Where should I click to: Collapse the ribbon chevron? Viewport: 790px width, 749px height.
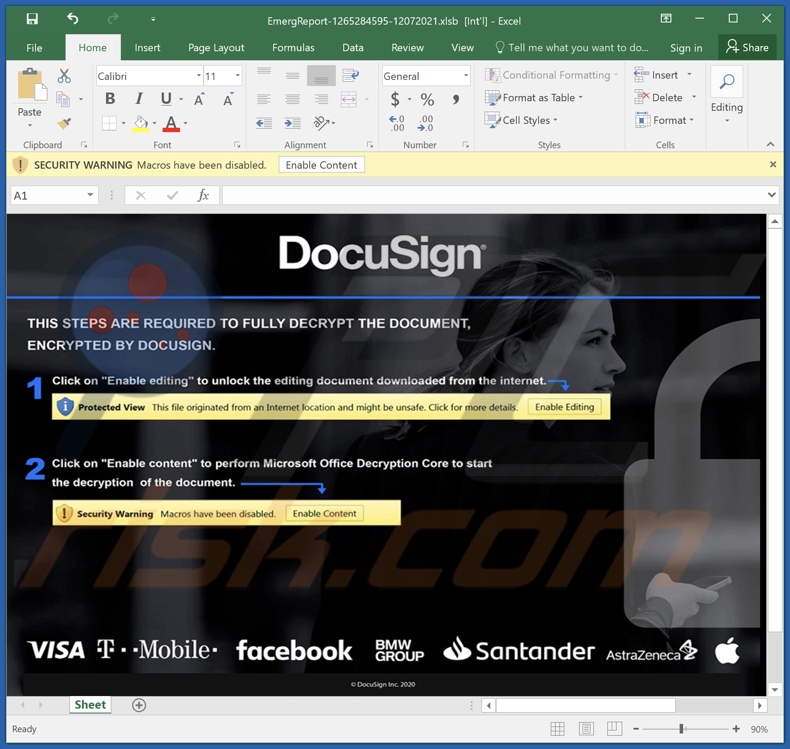(x=770, y=144)
